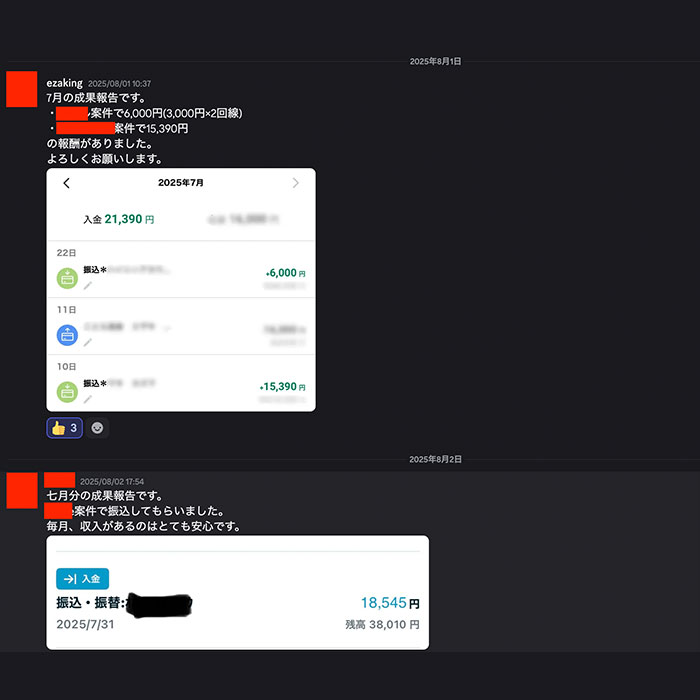The width and height of the screenshot is (700, 700).
Task: Open the +6,000円 transaction entry
Action: [x=181, y=270]
